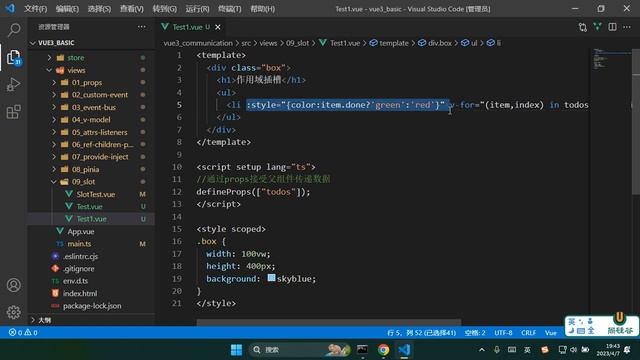Viewport: 640px width, 360px height.
Task: Open the 文件(F) menu
Action: [36, 9]
